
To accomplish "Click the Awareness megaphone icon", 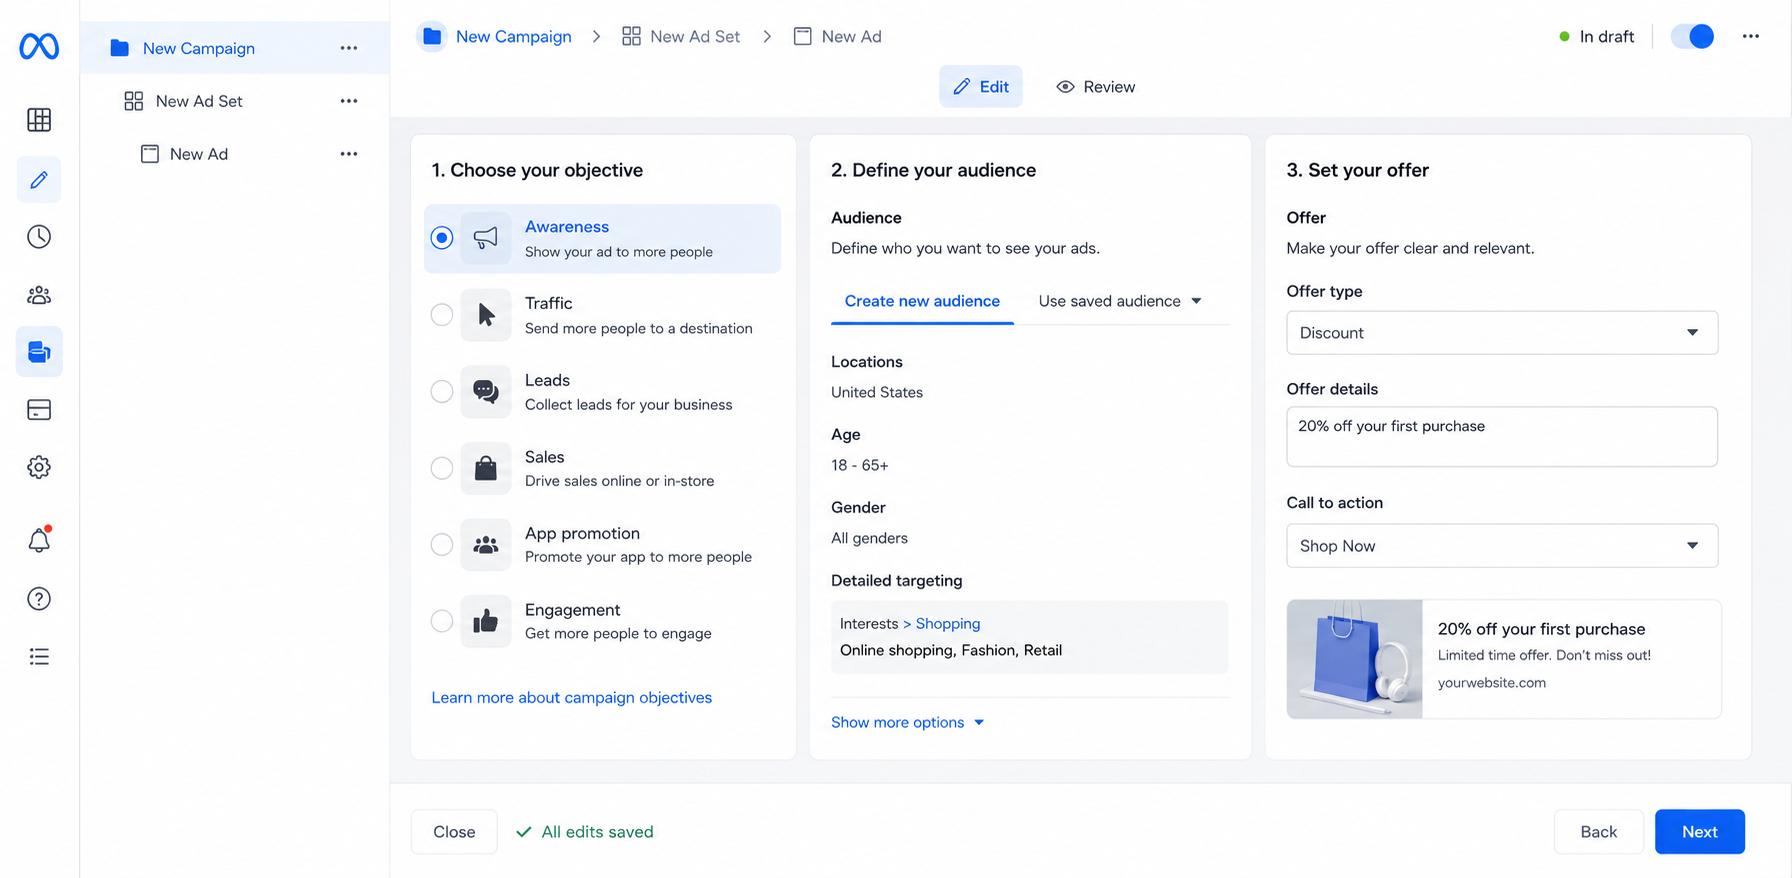I will [486, 238].
